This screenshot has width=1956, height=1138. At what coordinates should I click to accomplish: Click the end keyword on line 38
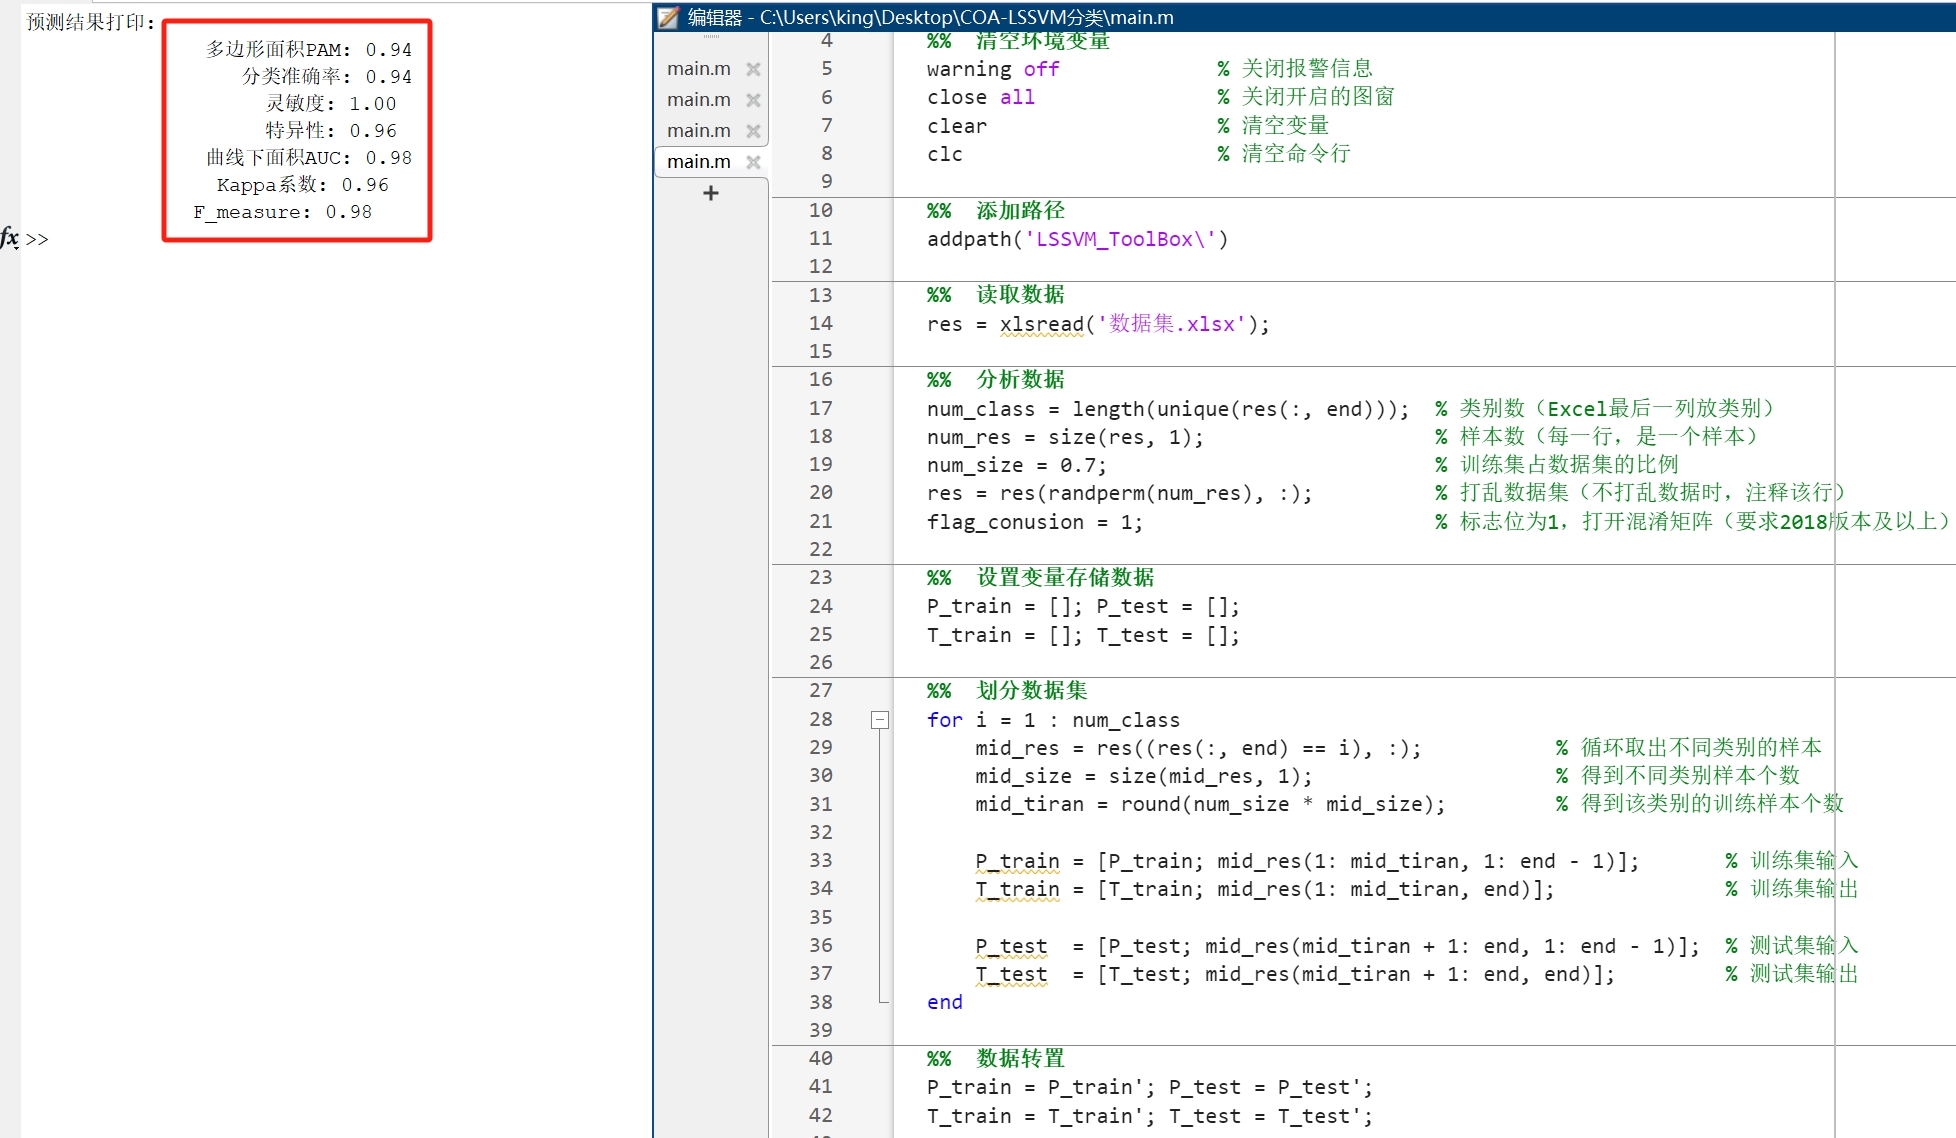943,1002
